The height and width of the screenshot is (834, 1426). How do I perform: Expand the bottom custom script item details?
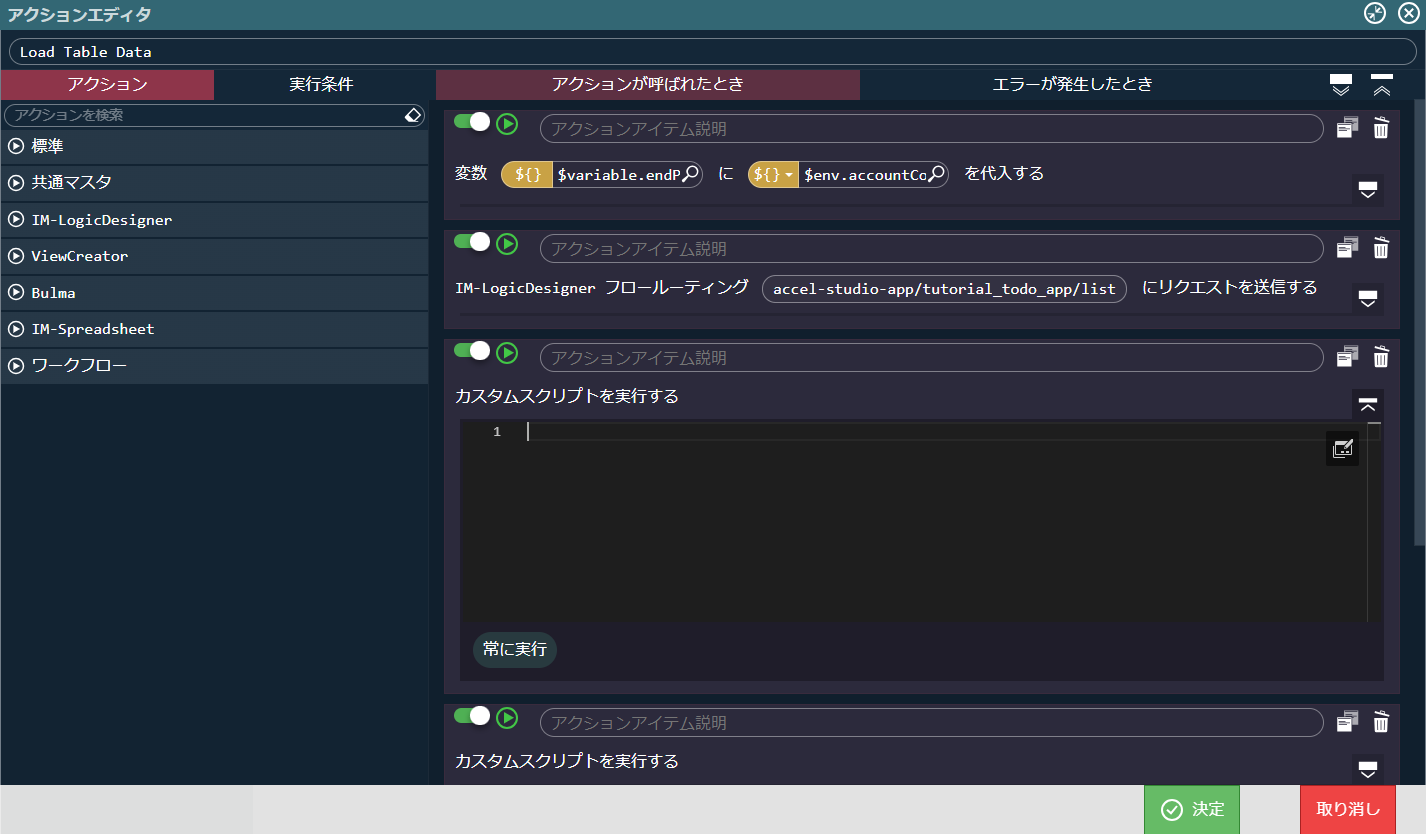(1368, 770)
